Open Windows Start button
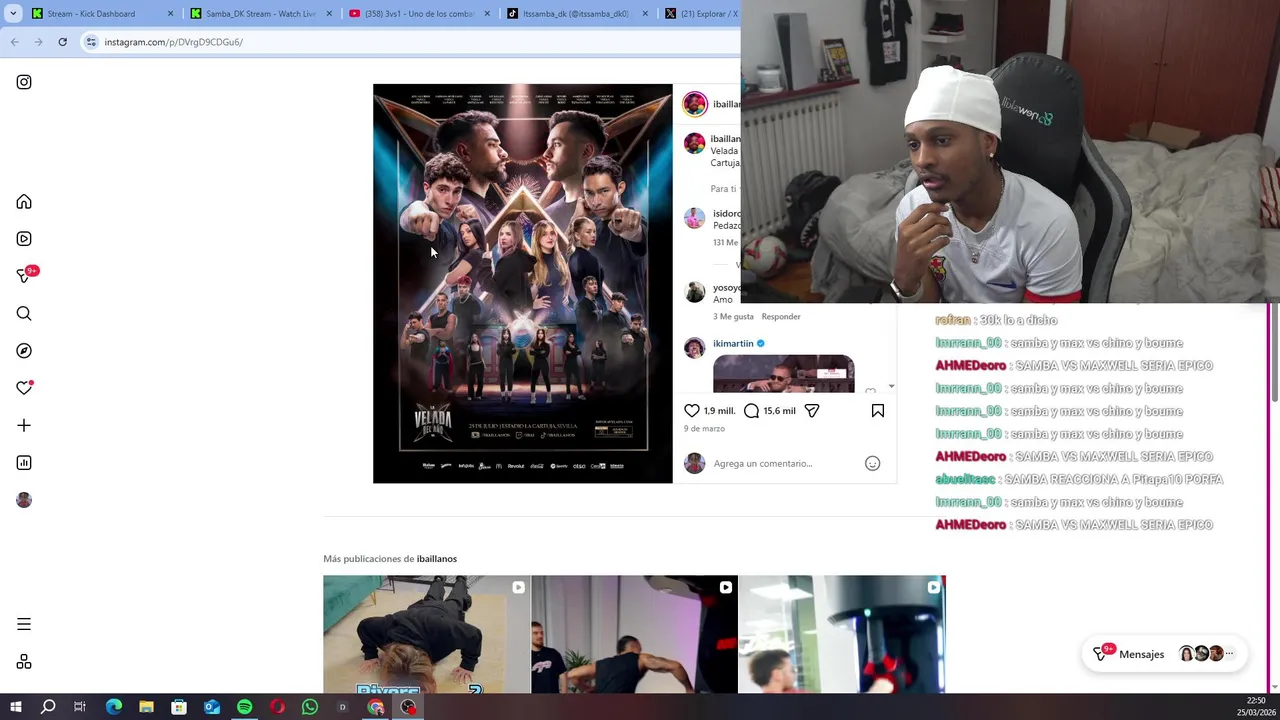This screenshot has height=720, width=1280. coord(15,707)
